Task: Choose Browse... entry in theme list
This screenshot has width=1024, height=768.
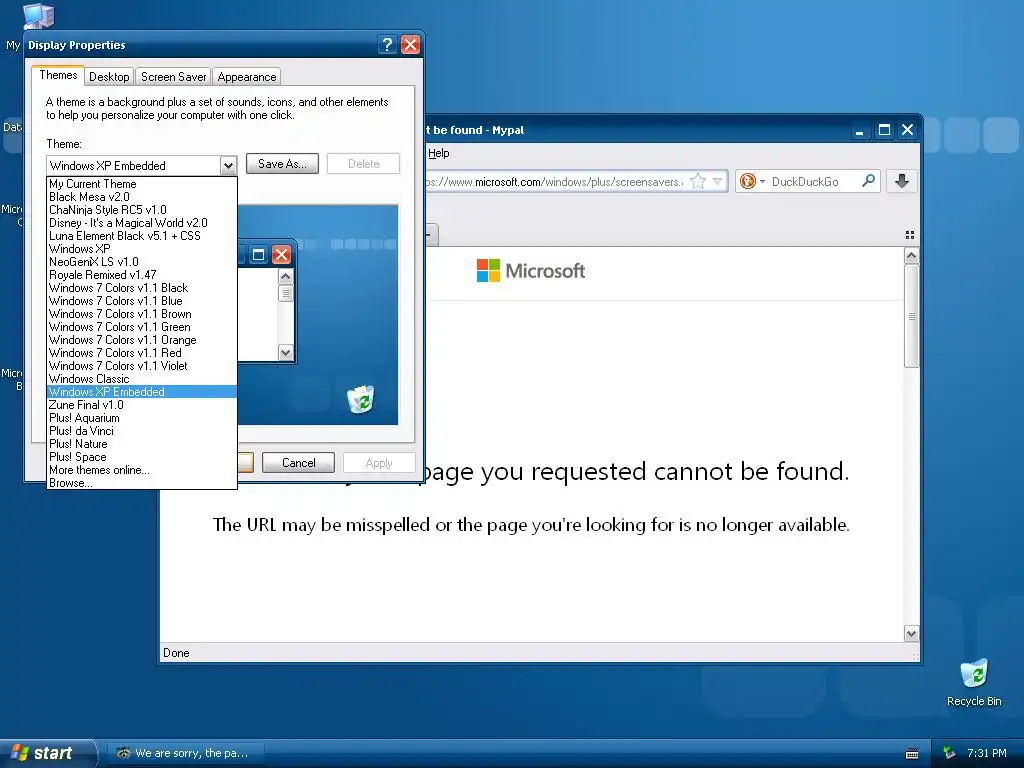Action: click(142, 483)
